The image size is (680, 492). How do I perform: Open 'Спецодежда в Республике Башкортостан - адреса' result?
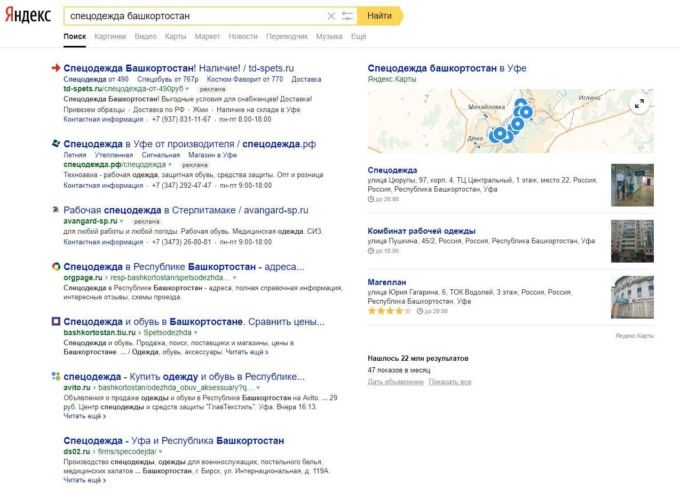point(184,267)
